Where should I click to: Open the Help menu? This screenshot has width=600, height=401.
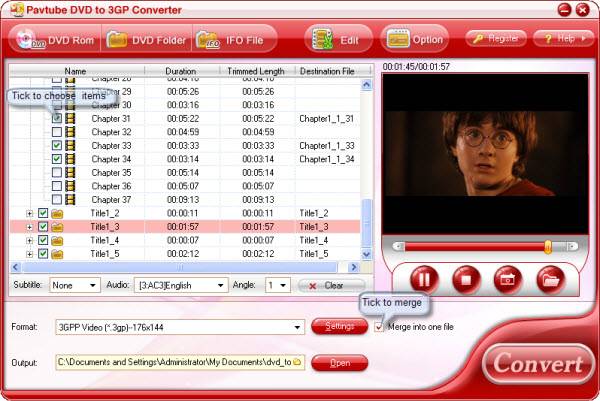(x=563, y=38)
